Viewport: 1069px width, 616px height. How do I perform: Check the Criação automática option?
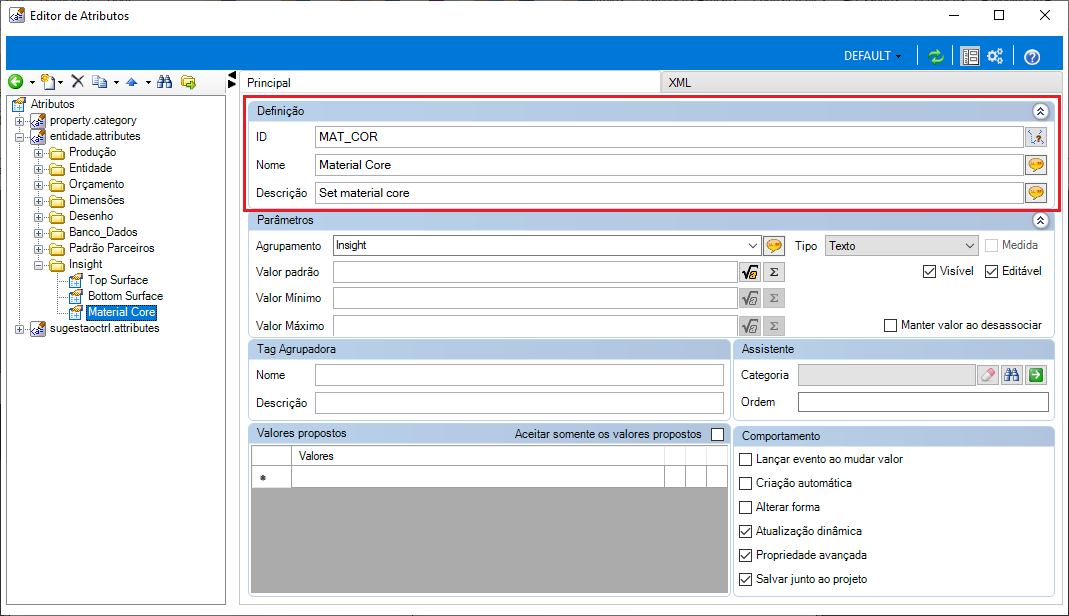[746, 483]
